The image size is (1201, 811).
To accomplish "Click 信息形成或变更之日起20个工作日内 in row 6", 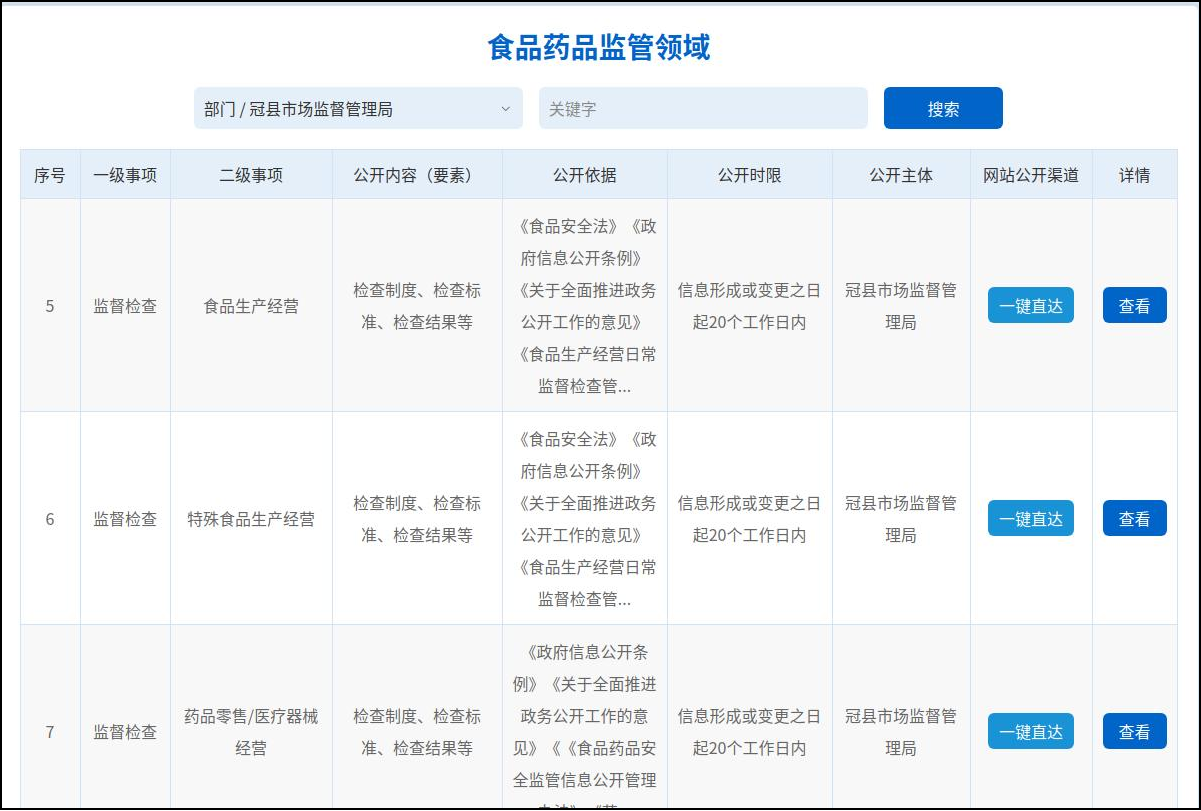I will click(x=750, y=519).
